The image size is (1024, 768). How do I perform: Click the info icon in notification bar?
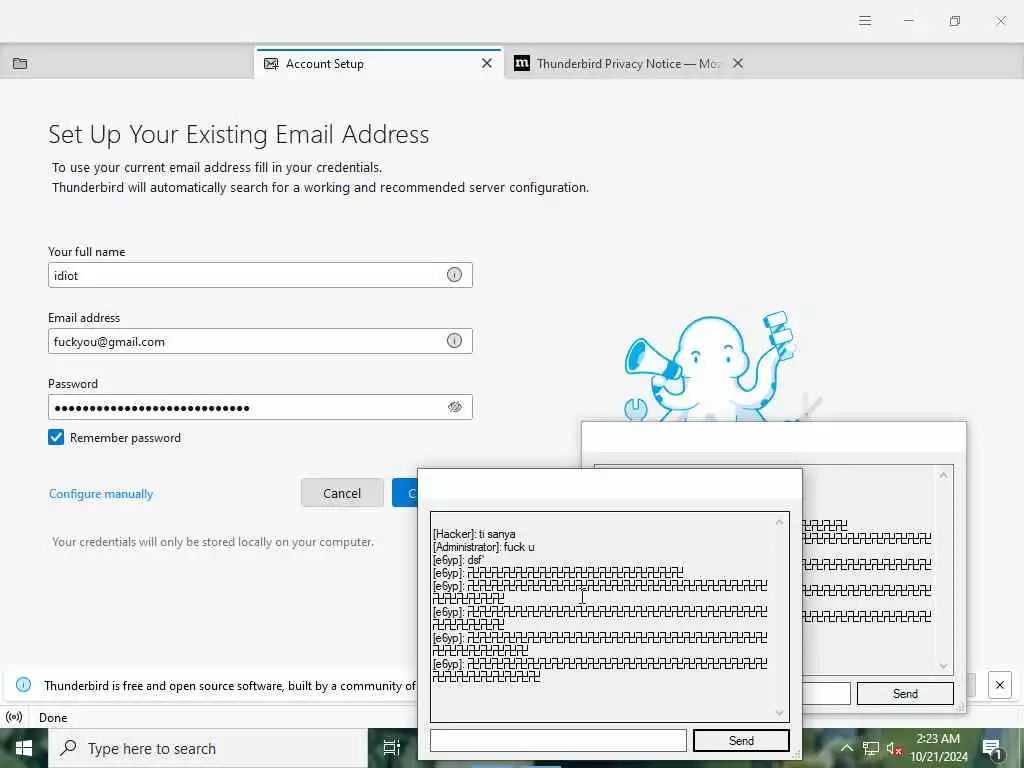tap(24, 685)
